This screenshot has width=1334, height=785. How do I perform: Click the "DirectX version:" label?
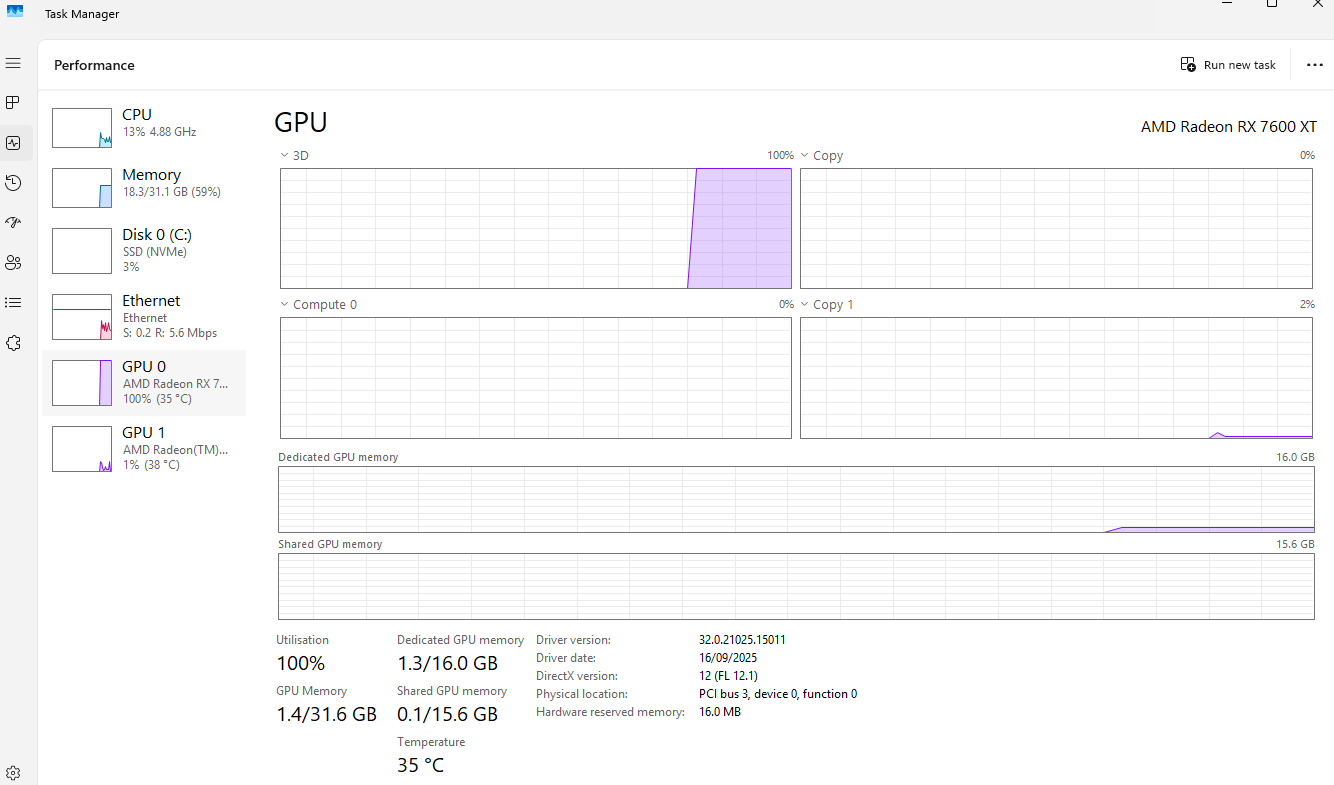coord(577,676)
